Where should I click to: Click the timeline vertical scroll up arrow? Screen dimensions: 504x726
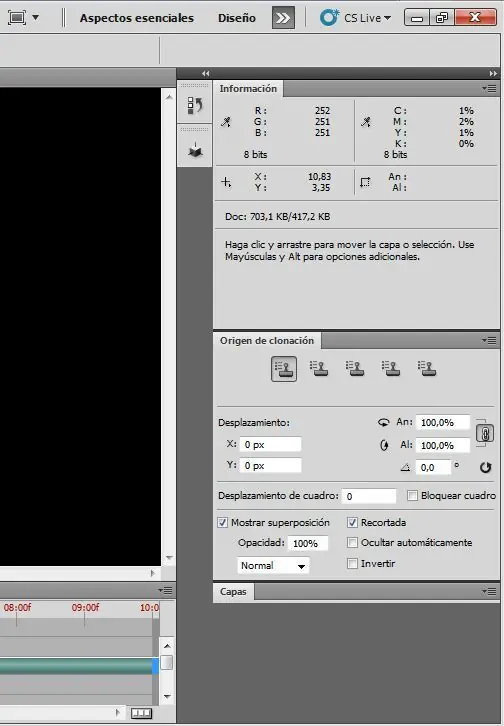(167, 645)
